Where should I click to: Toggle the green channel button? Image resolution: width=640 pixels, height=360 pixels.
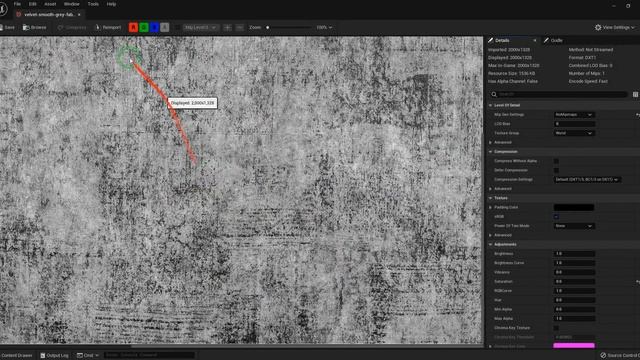point(144,27)
